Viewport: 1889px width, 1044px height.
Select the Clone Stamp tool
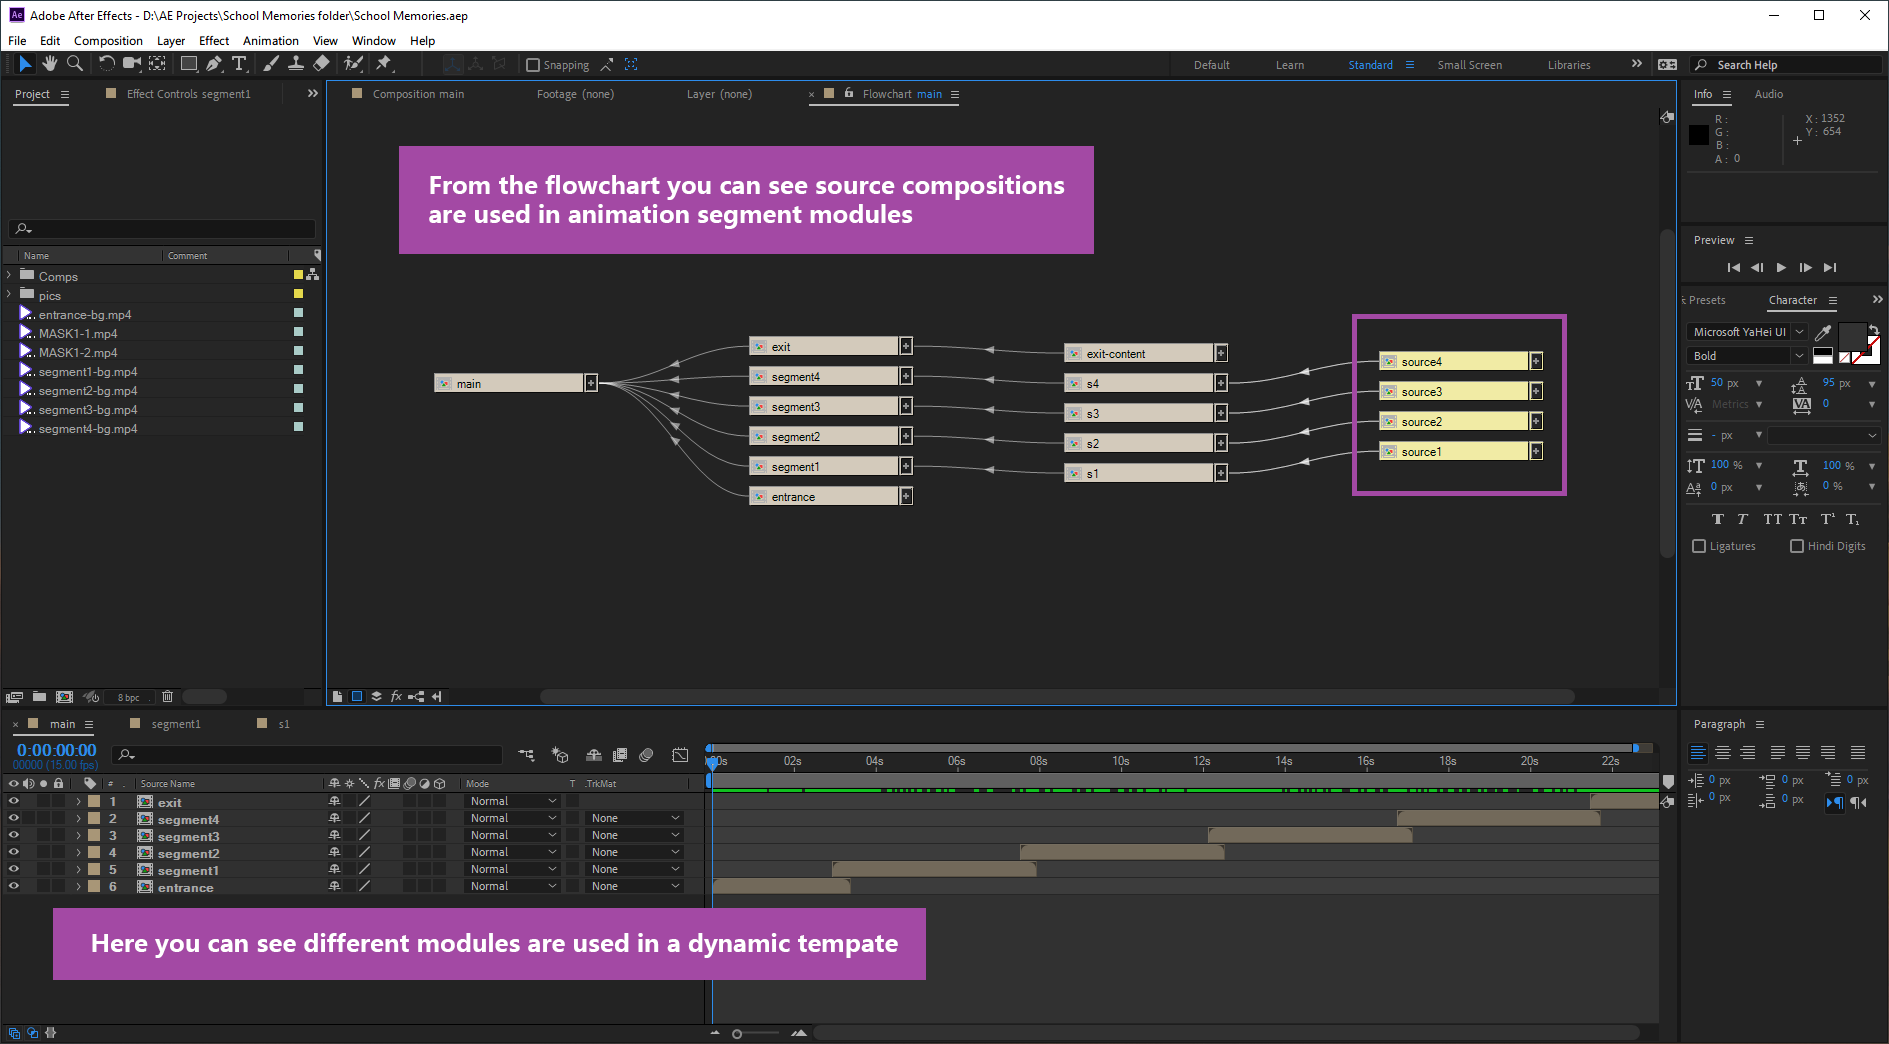296,64
